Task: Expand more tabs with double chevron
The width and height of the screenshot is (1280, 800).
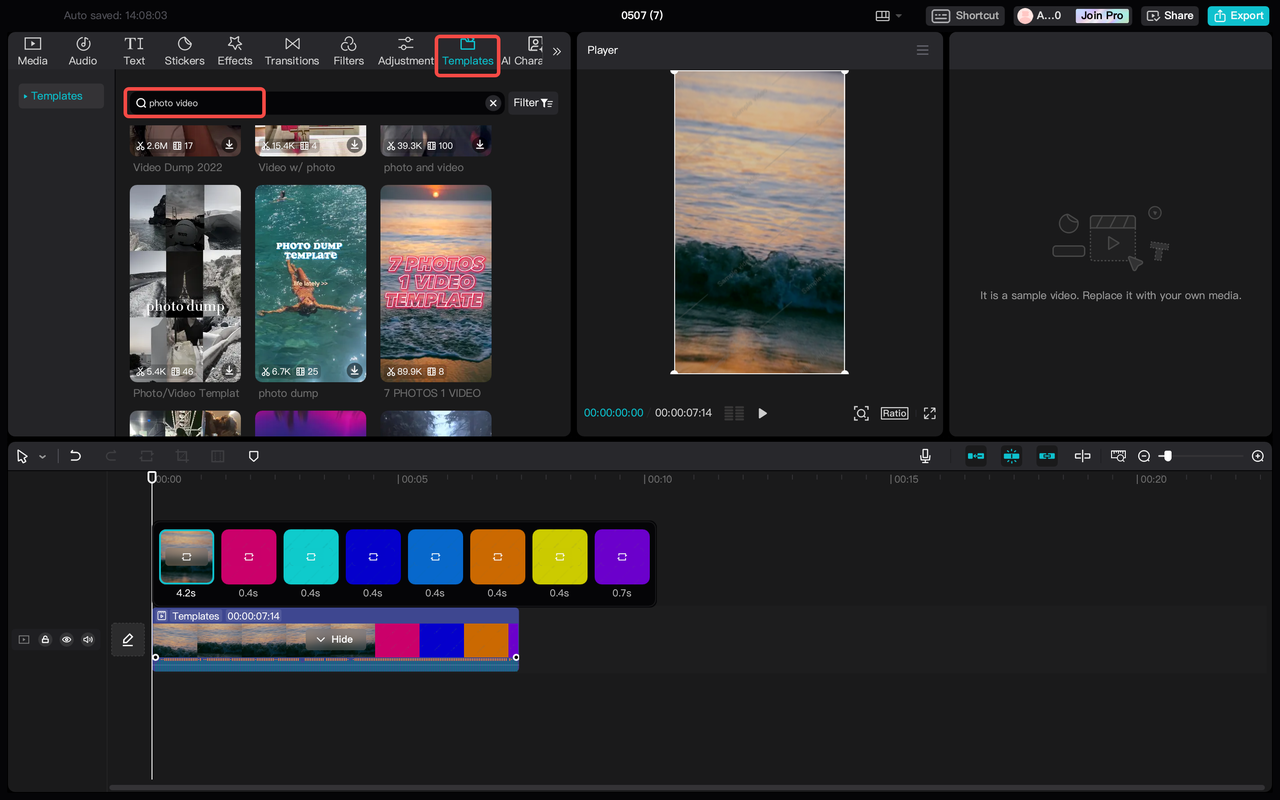Action: [557, 52]
